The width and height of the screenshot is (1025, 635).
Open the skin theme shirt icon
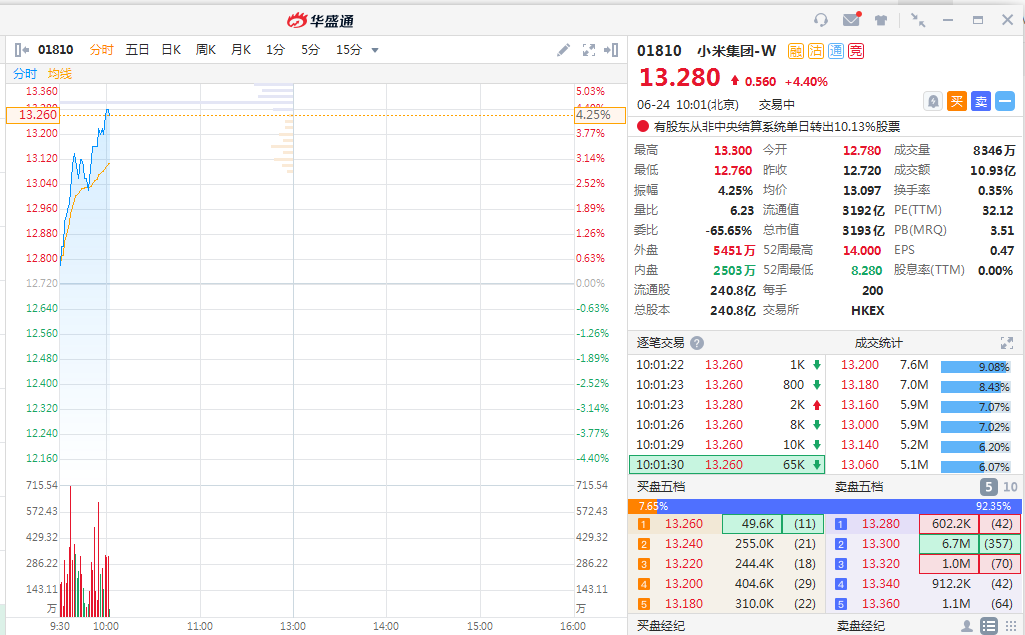point(881,20)
